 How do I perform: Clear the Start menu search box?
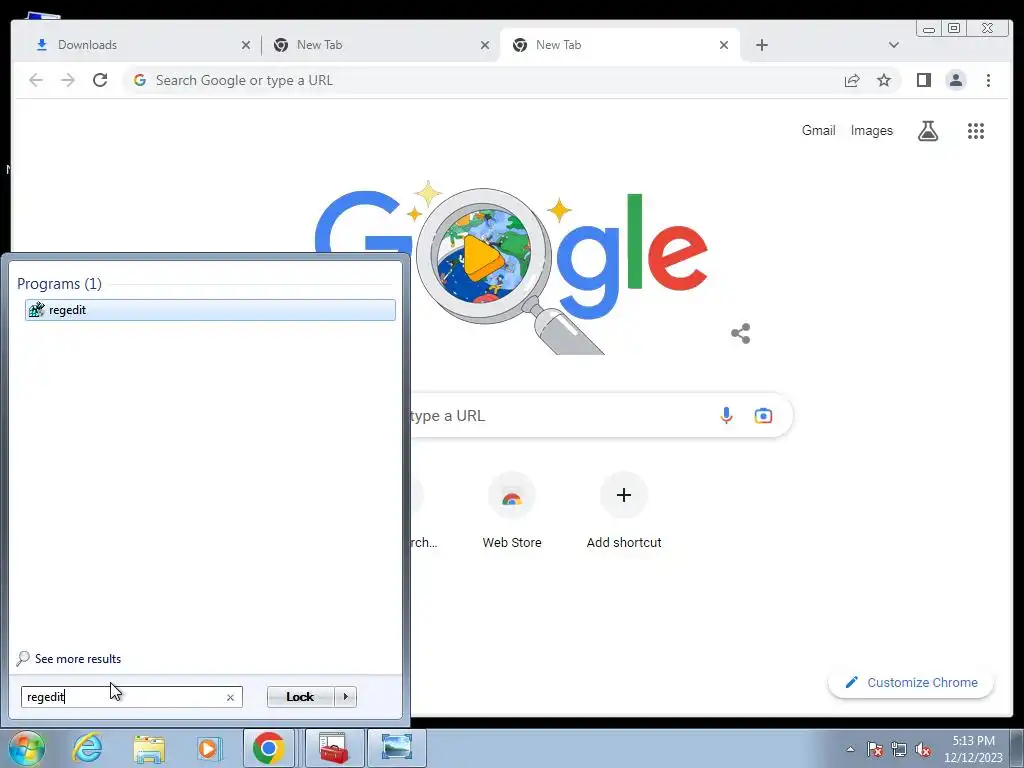[x=230, y=697]
